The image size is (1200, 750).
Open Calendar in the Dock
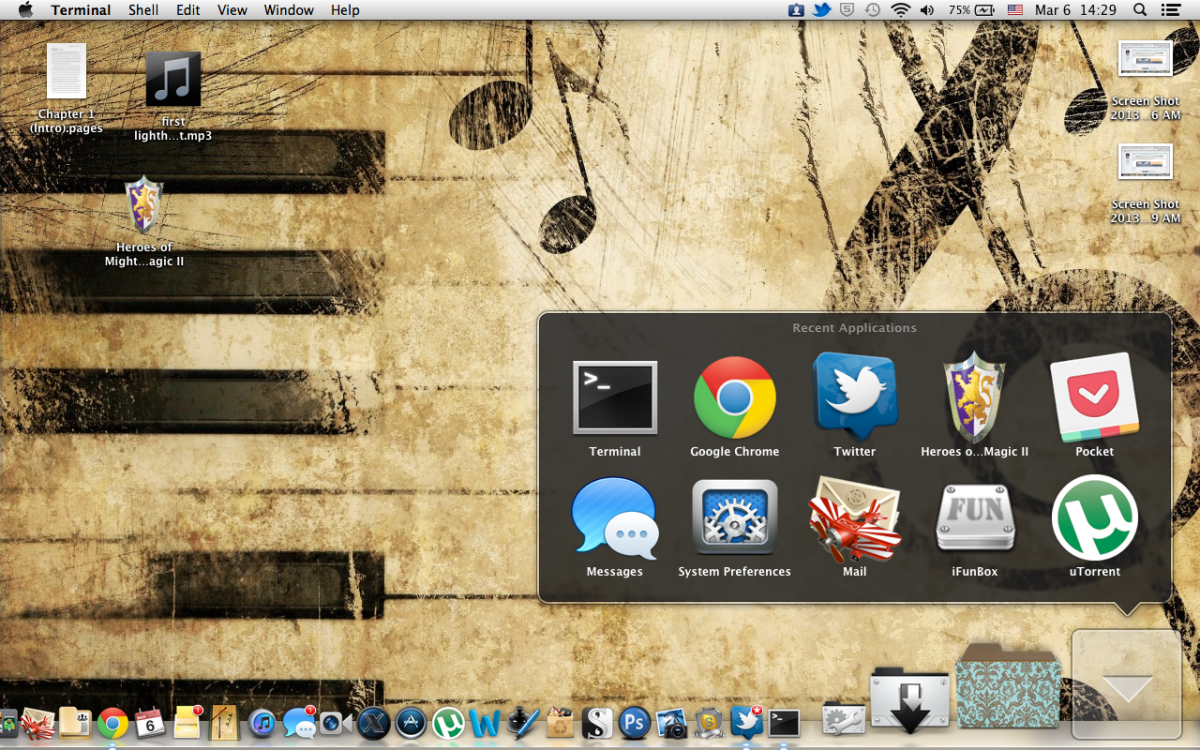(x=150, y=723)
